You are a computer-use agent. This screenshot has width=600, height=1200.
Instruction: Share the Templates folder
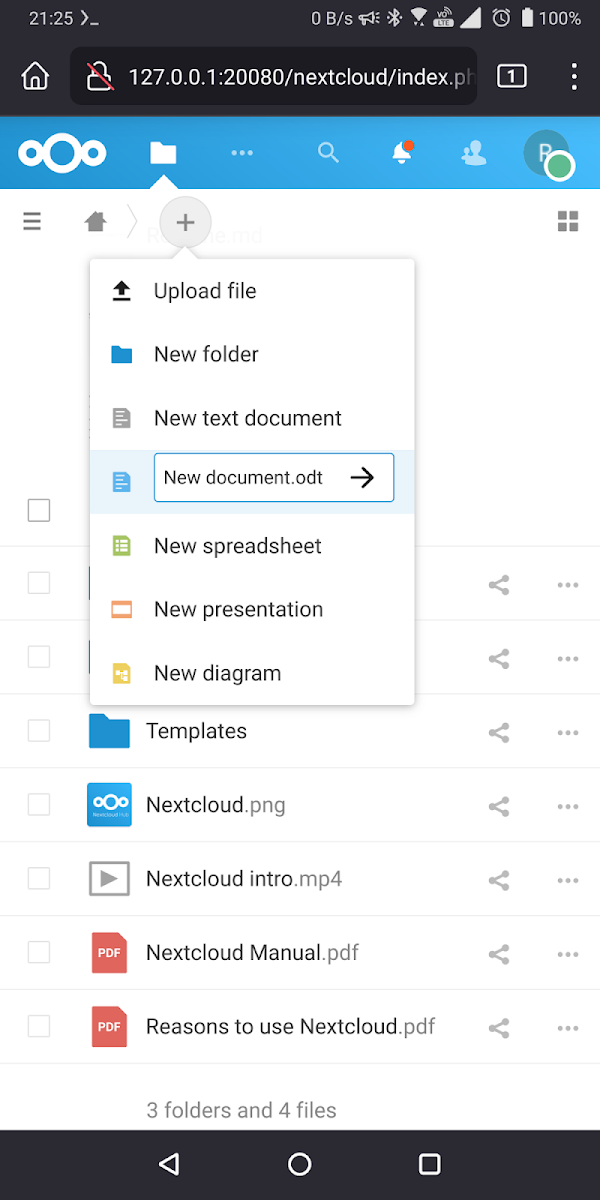coord(499,732)
